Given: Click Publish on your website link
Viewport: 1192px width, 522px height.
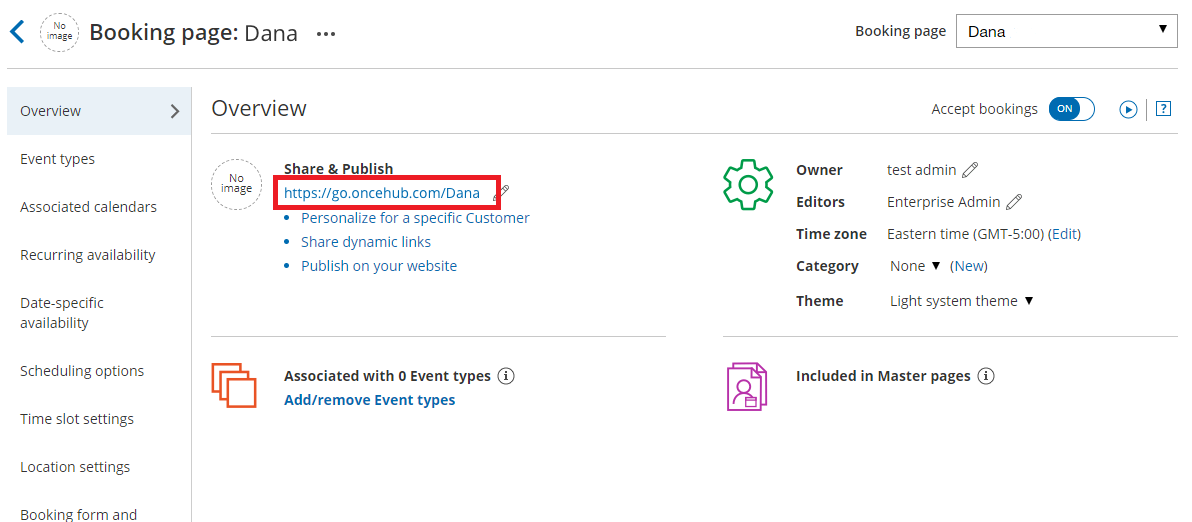Looking at the screenshot, I should pos(379,266).
